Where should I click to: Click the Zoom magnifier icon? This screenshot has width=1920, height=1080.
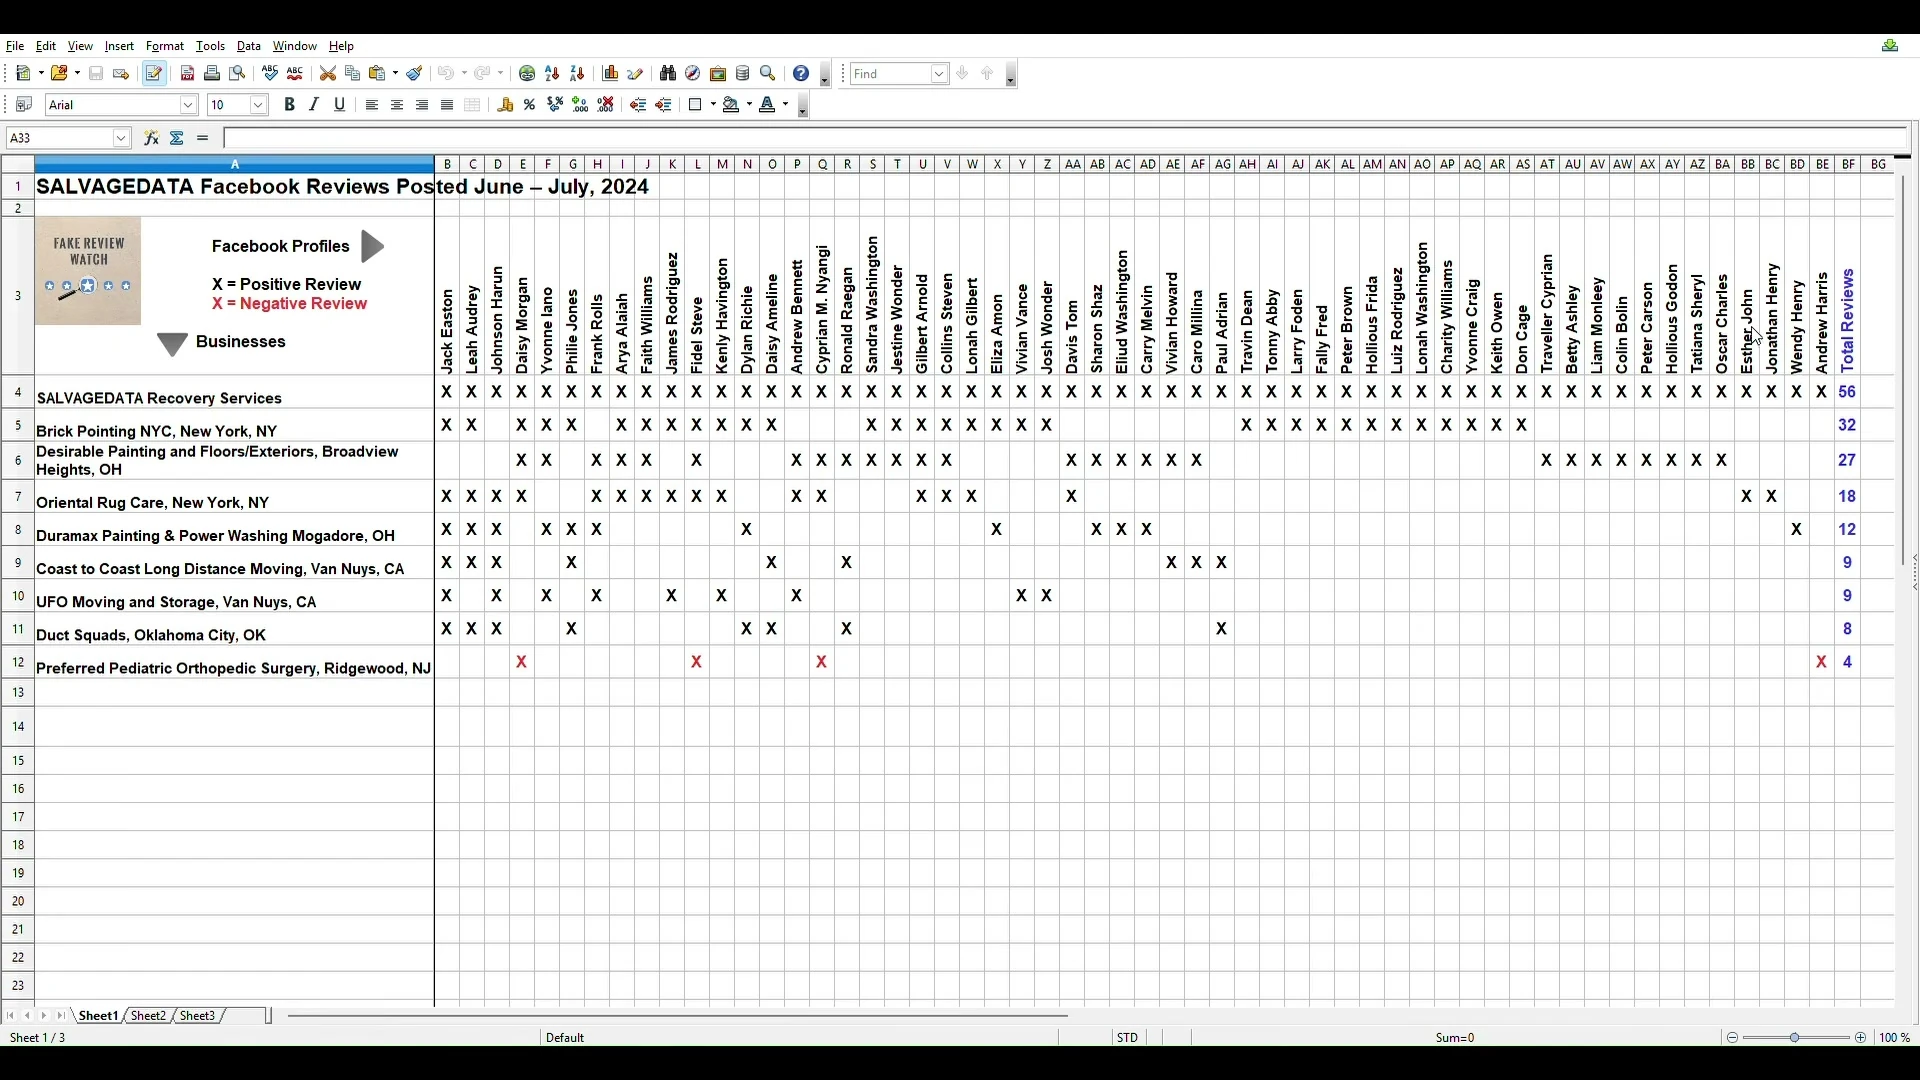click(x=769, y=74)
